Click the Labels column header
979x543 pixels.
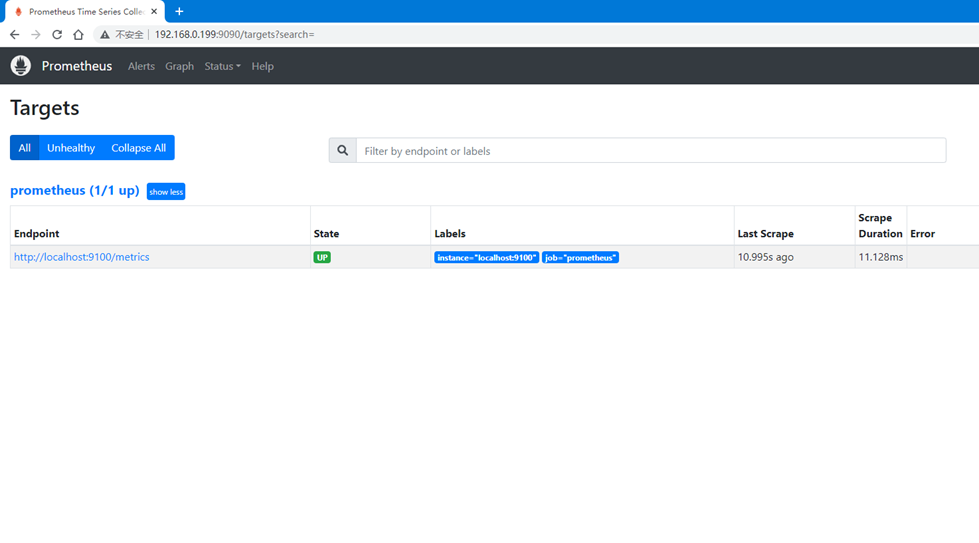click(x=450, y=233)
